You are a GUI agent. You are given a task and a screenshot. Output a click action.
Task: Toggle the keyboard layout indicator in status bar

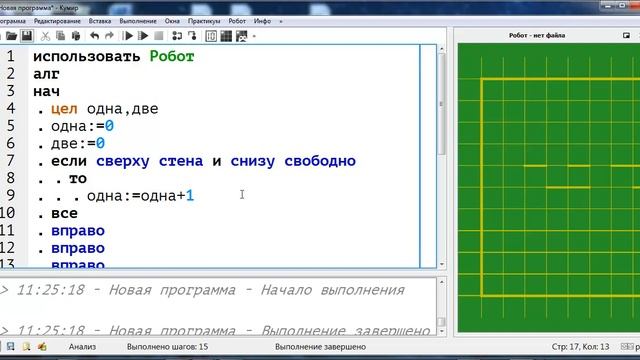630,347
